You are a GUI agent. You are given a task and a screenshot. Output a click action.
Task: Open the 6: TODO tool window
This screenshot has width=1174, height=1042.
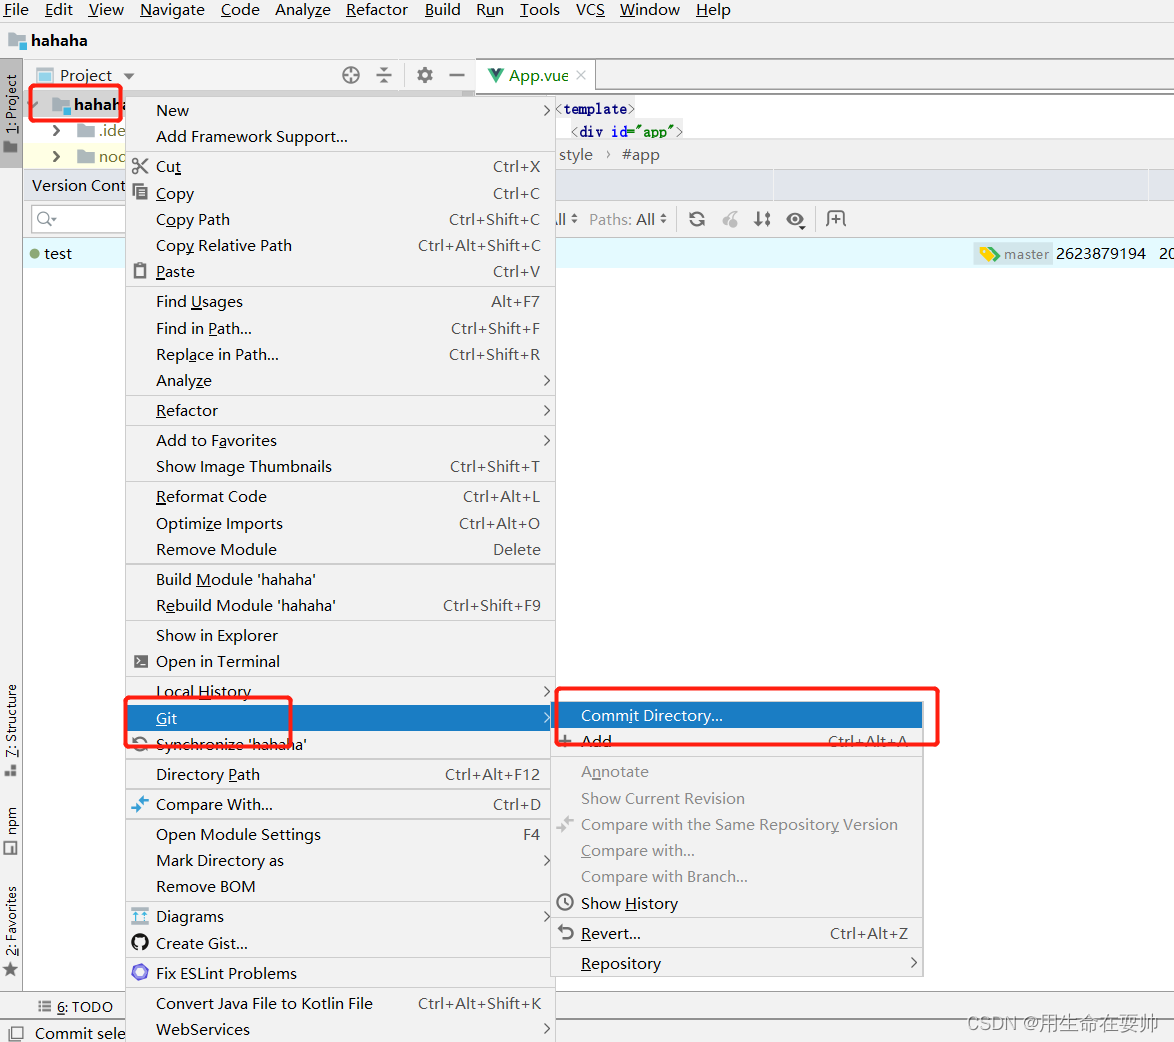pos(76,1007)
